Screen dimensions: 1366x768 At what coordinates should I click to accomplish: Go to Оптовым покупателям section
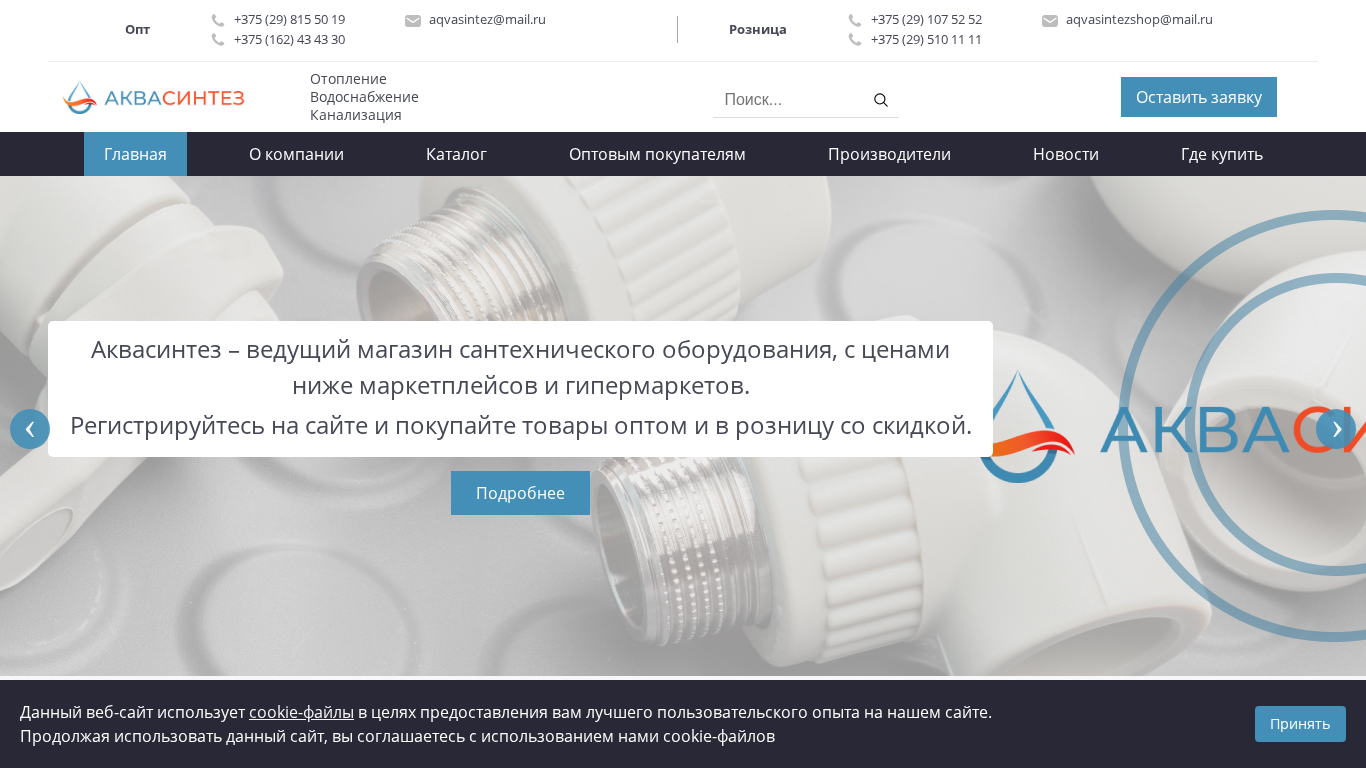pos(657,154)
